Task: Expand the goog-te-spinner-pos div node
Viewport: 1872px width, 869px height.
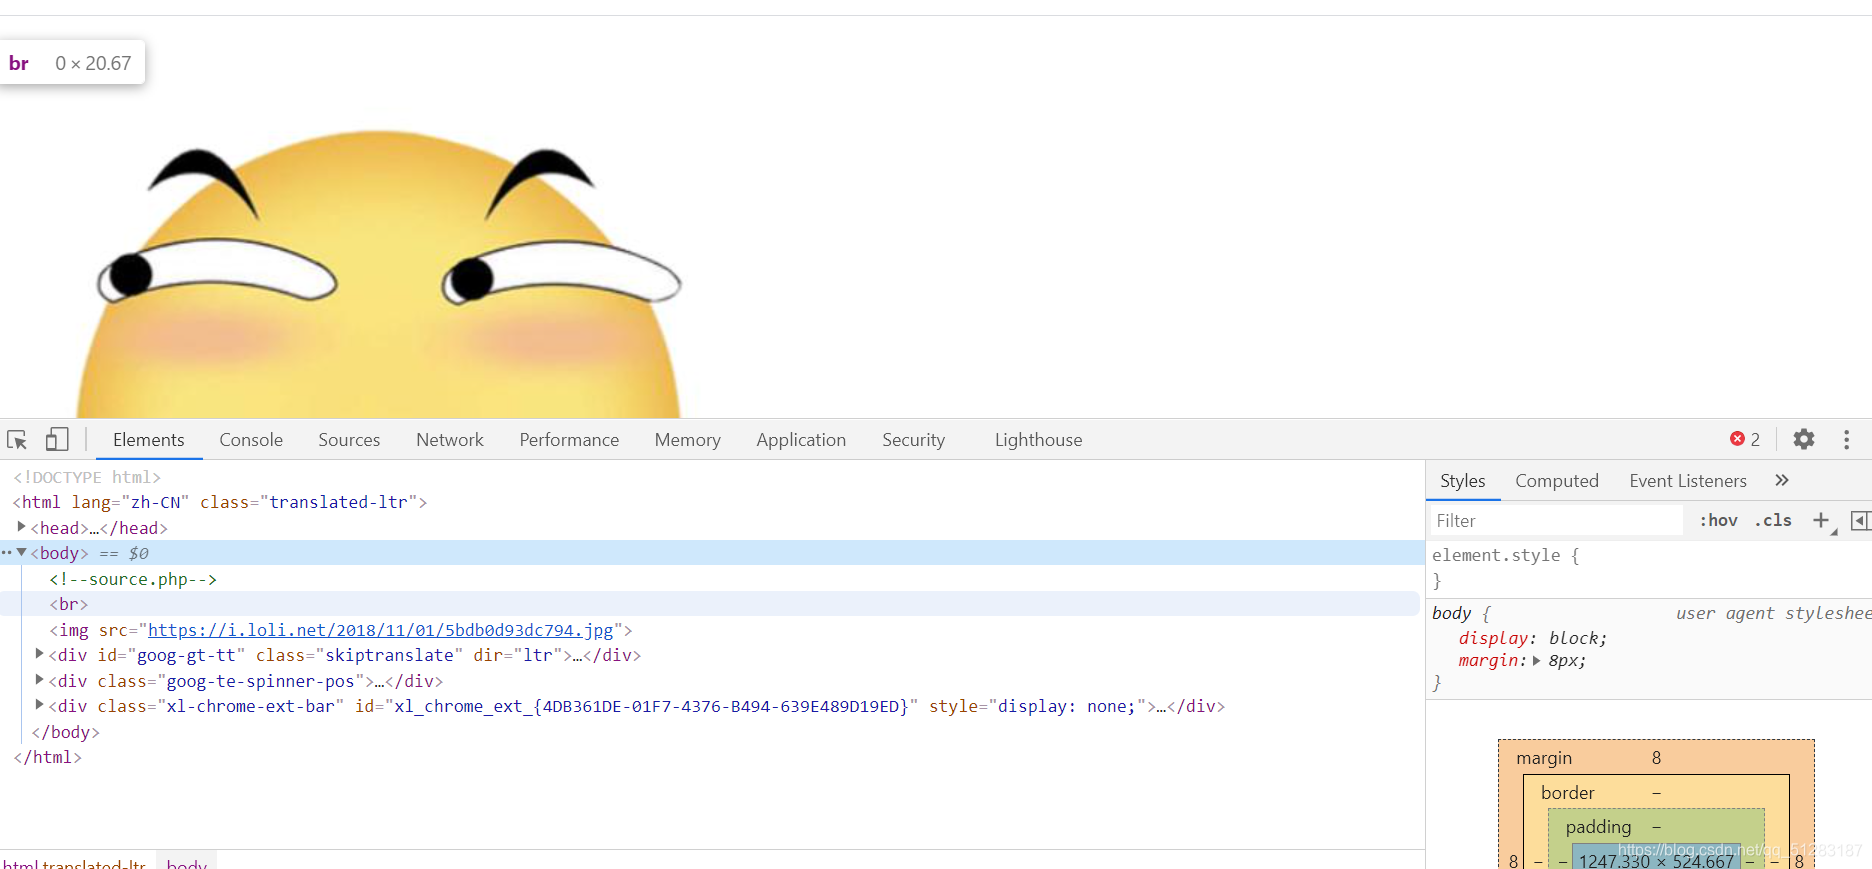Action: pos(39,680)
